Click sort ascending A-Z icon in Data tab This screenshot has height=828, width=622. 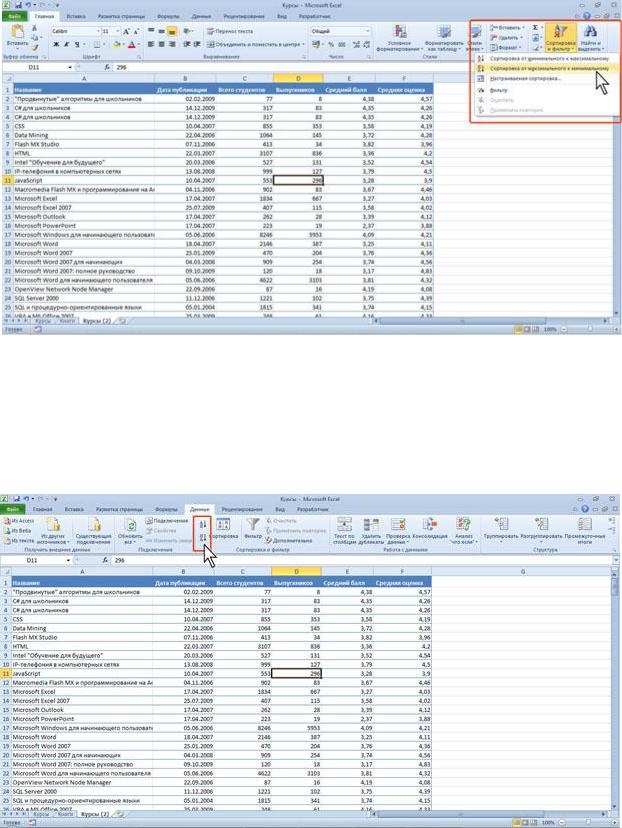coord(203,524)
